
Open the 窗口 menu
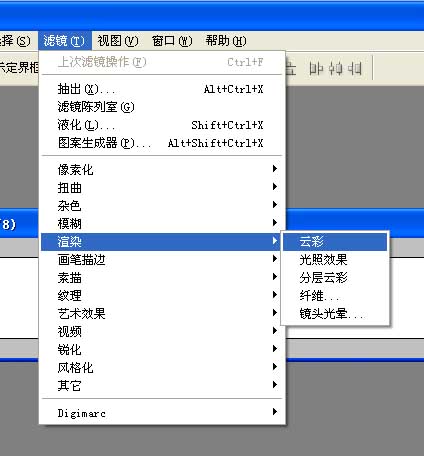pos(172,41)
